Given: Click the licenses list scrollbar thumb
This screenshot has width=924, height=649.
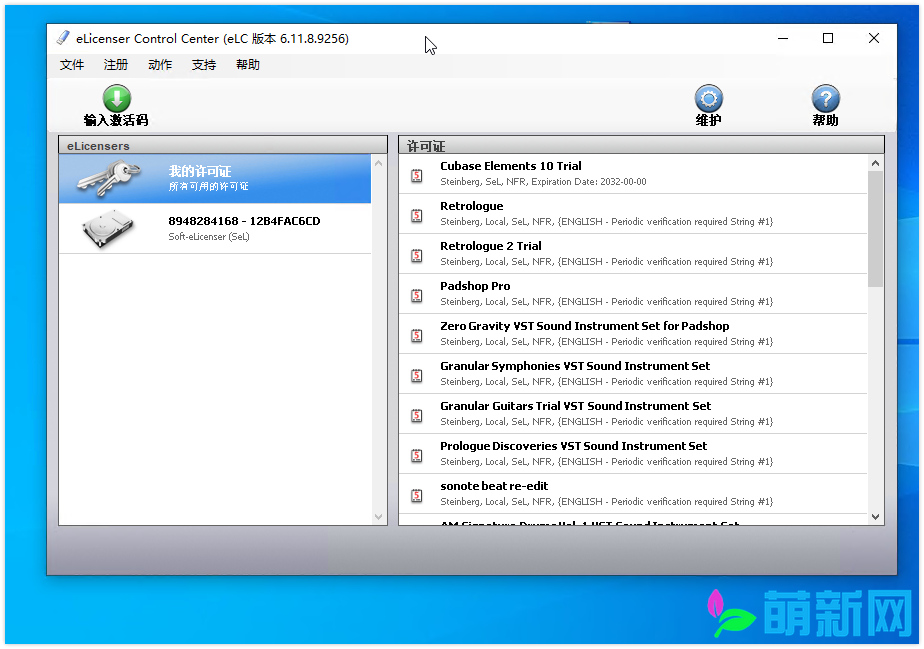Looking at the screenshot, I should point(876,229).
